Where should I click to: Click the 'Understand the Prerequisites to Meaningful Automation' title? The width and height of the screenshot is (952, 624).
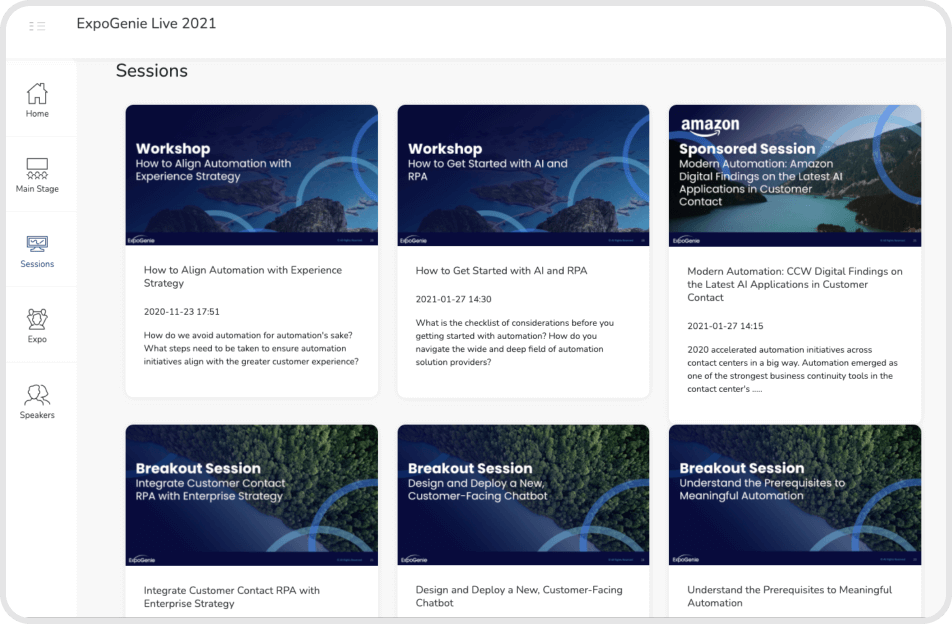tap(789, 596)
